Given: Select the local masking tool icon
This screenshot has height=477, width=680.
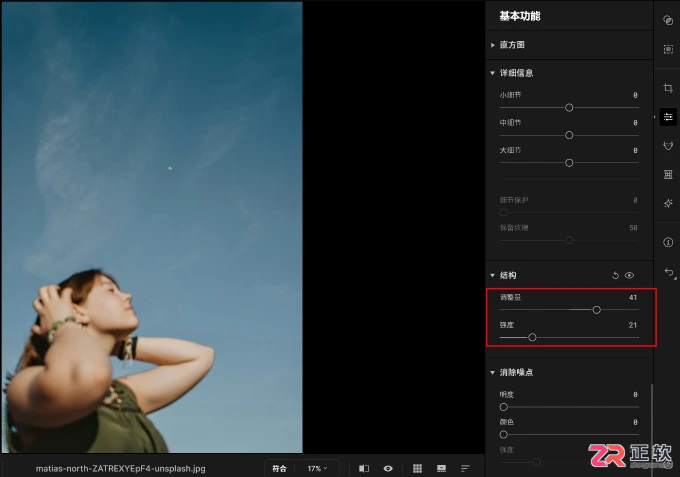Looking at the screenshot, I should click(x=668, y=49).
